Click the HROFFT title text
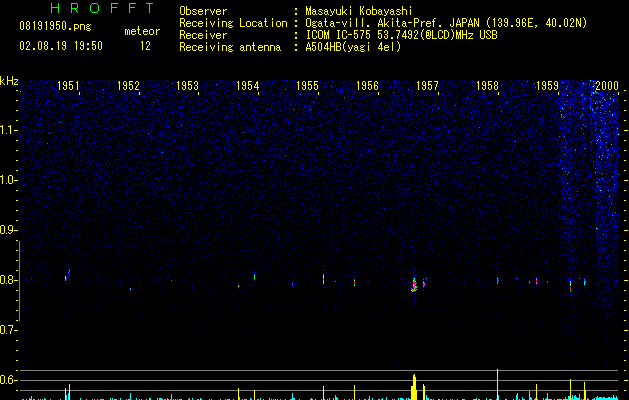The image size is (629, 400). (x=102, y=8)
